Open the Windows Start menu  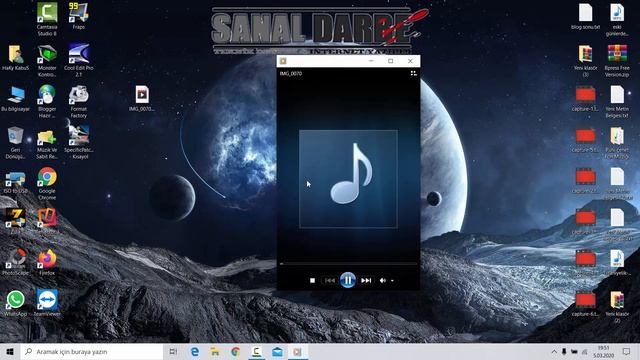[10, 351]
